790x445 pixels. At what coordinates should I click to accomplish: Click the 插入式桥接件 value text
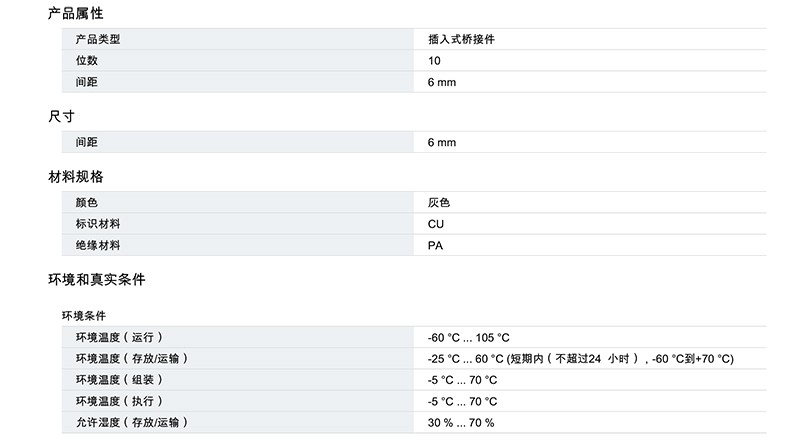pos(461,40)
